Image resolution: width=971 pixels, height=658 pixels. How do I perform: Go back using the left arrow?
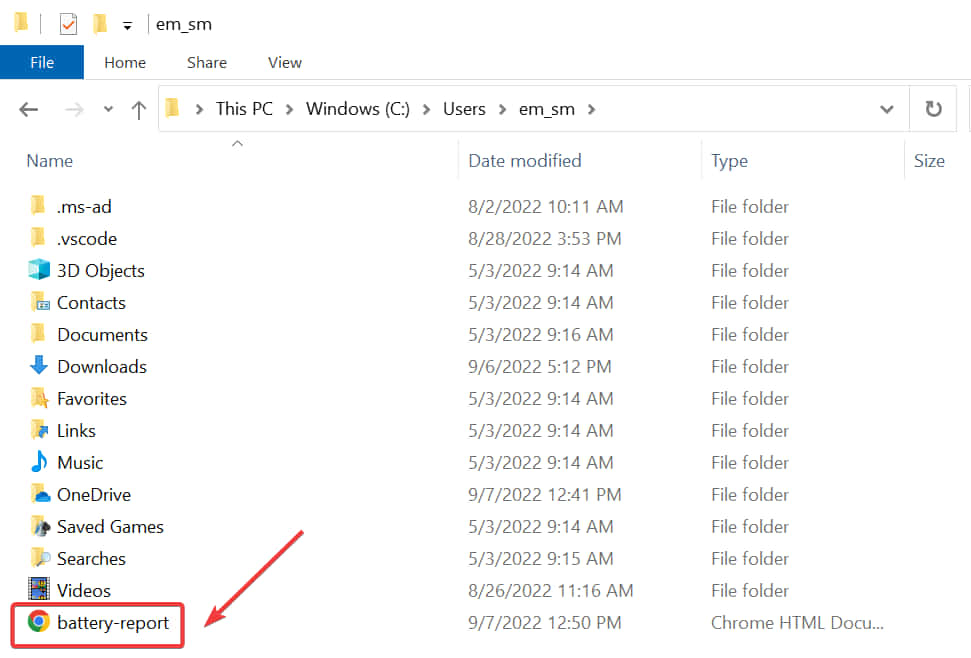(x=28, y=110)
